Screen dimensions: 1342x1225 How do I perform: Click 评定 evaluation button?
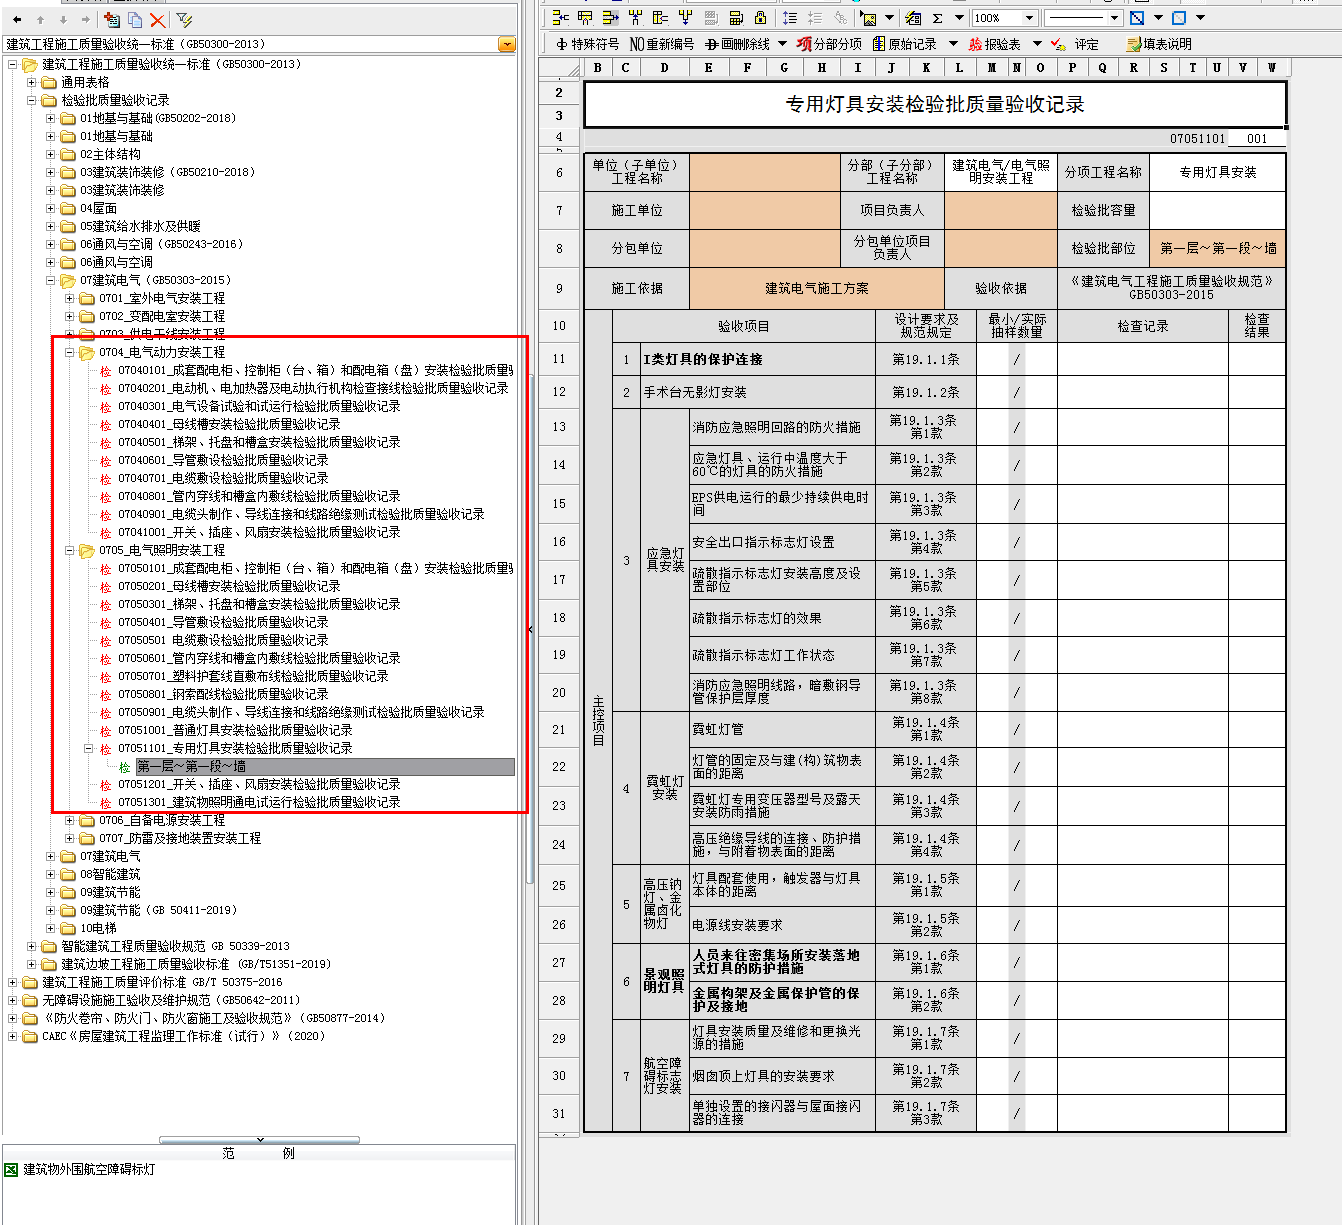pyautogui.click(x=1076, y=44)
